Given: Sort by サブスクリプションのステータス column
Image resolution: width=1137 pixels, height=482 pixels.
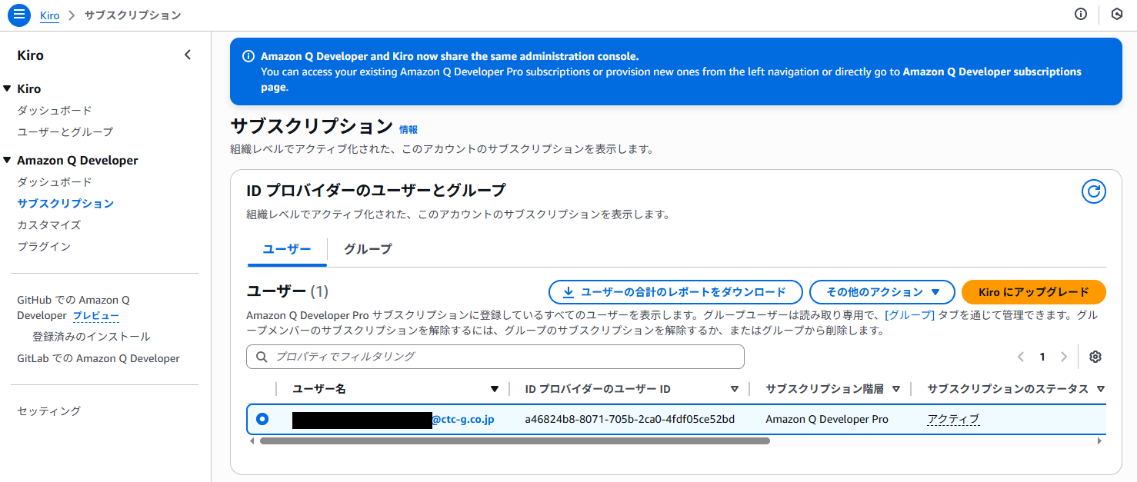Looking at the screenshot, I should 1100,389.
